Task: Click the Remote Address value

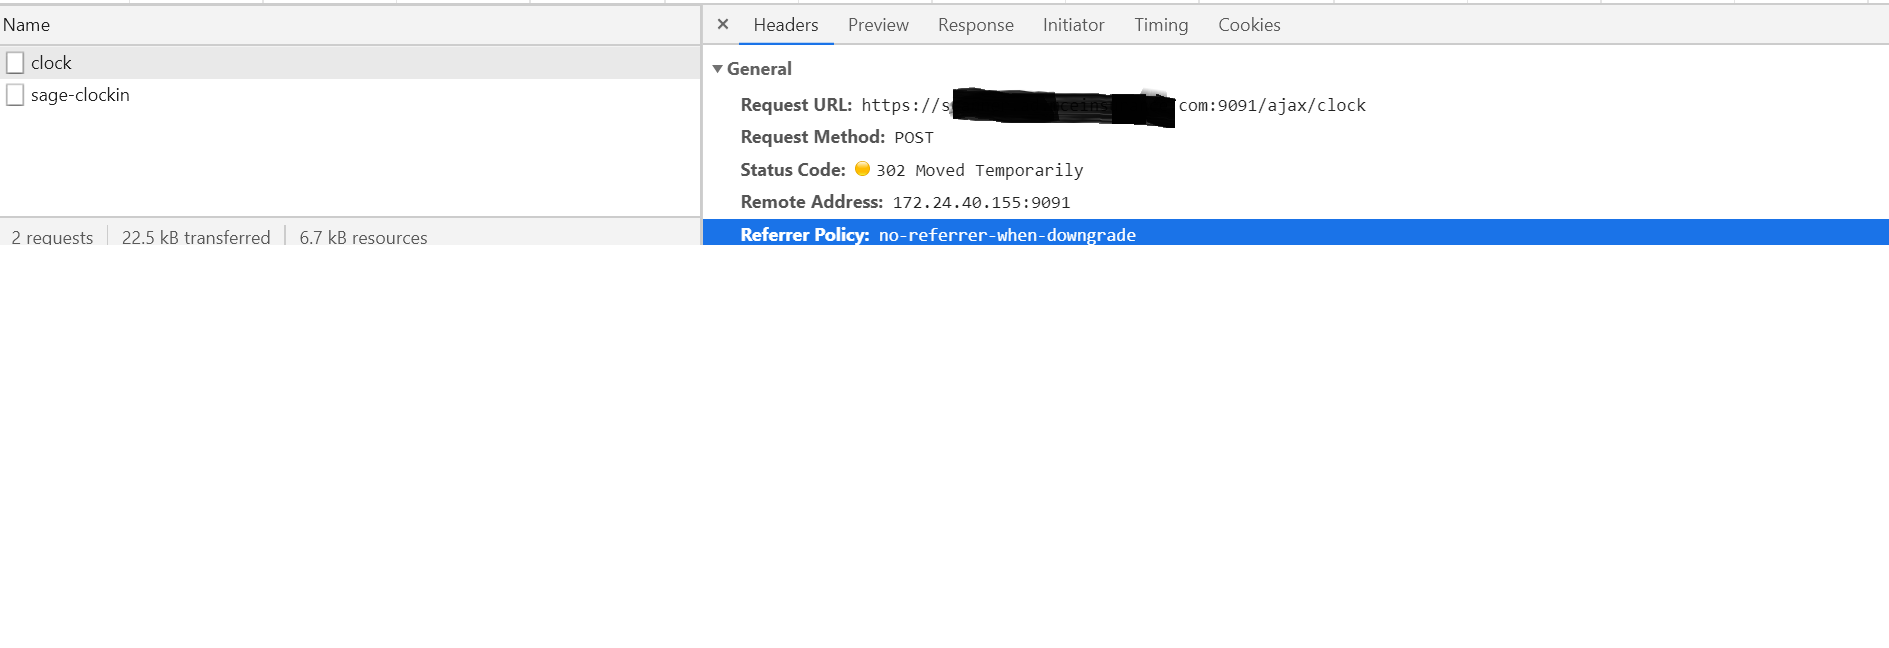Action: point(980,202)
